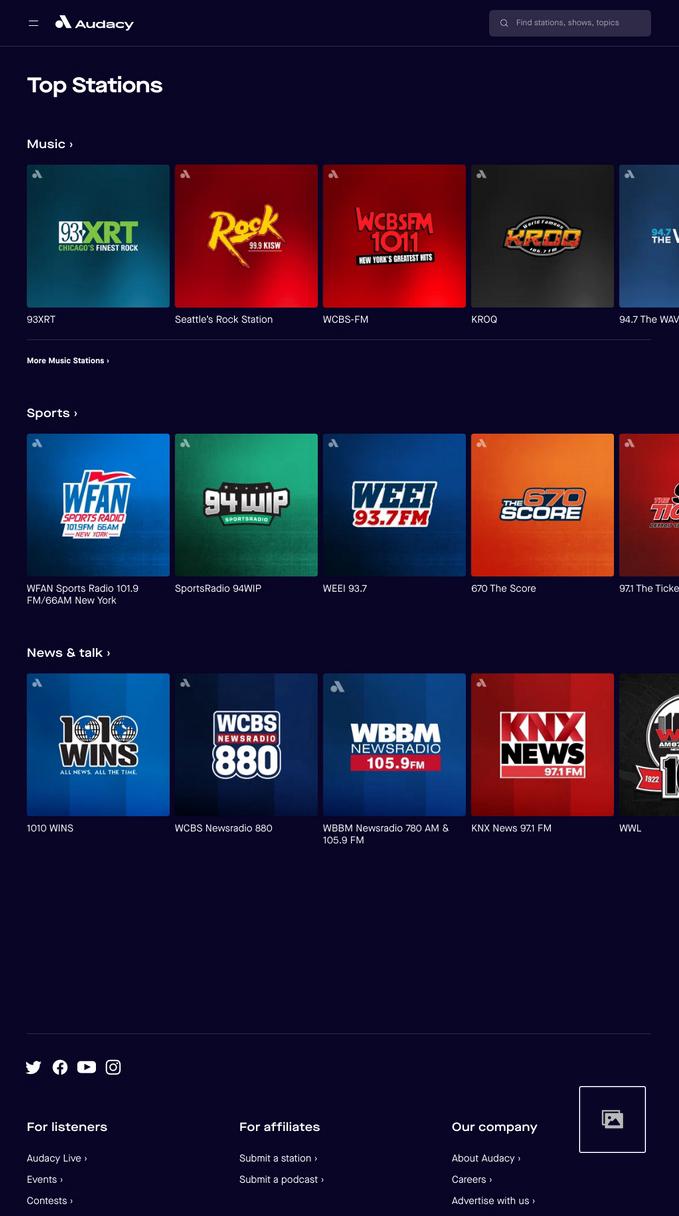Open the WBBM Newsradio 105.9 tile
Screen dimensions: 679x1216
[394, 745]
